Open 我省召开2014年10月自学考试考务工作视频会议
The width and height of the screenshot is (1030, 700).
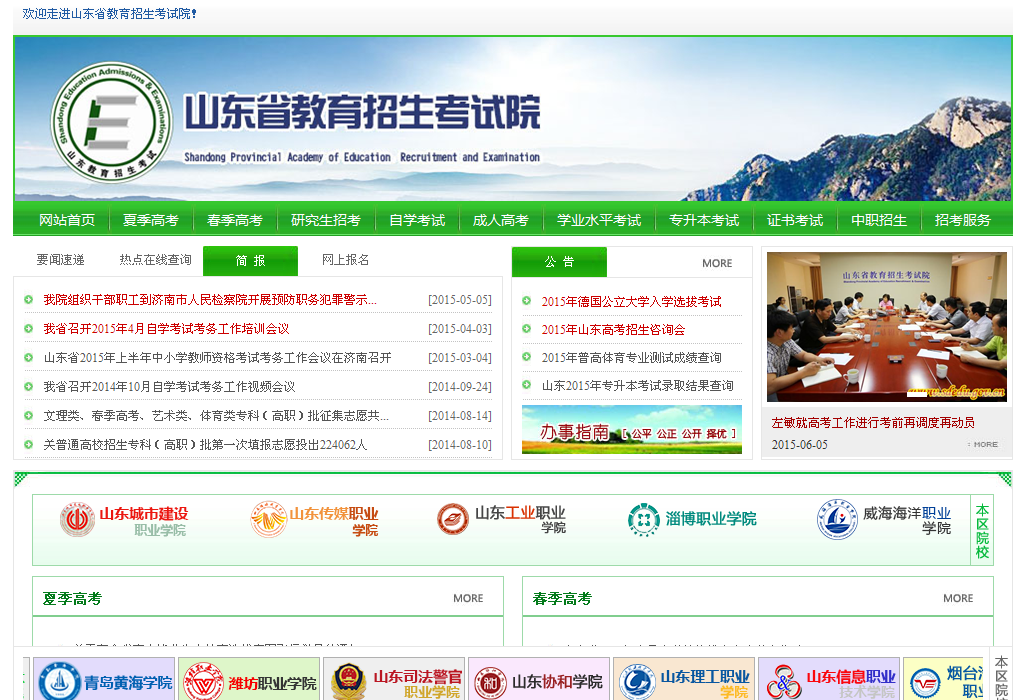pos(169,387)
